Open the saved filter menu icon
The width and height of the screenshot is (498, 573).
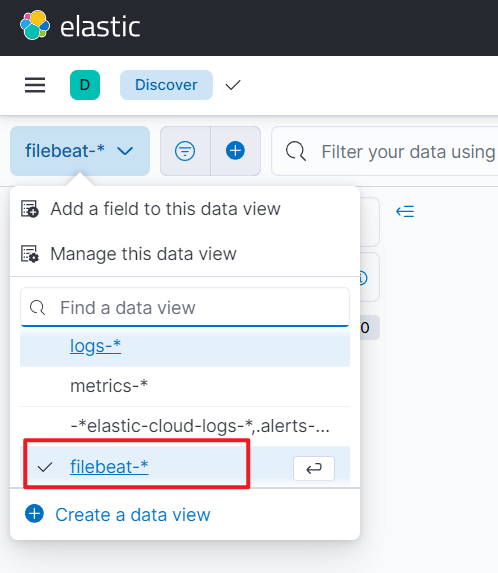185,151
